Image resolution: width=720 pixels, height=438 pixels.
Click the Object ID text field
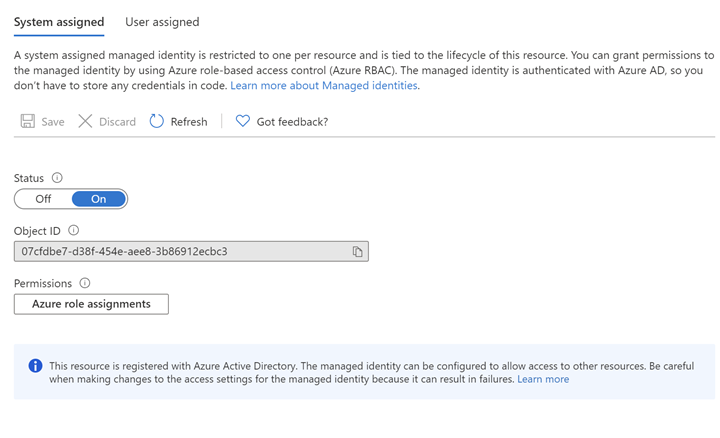coord(180,252)
